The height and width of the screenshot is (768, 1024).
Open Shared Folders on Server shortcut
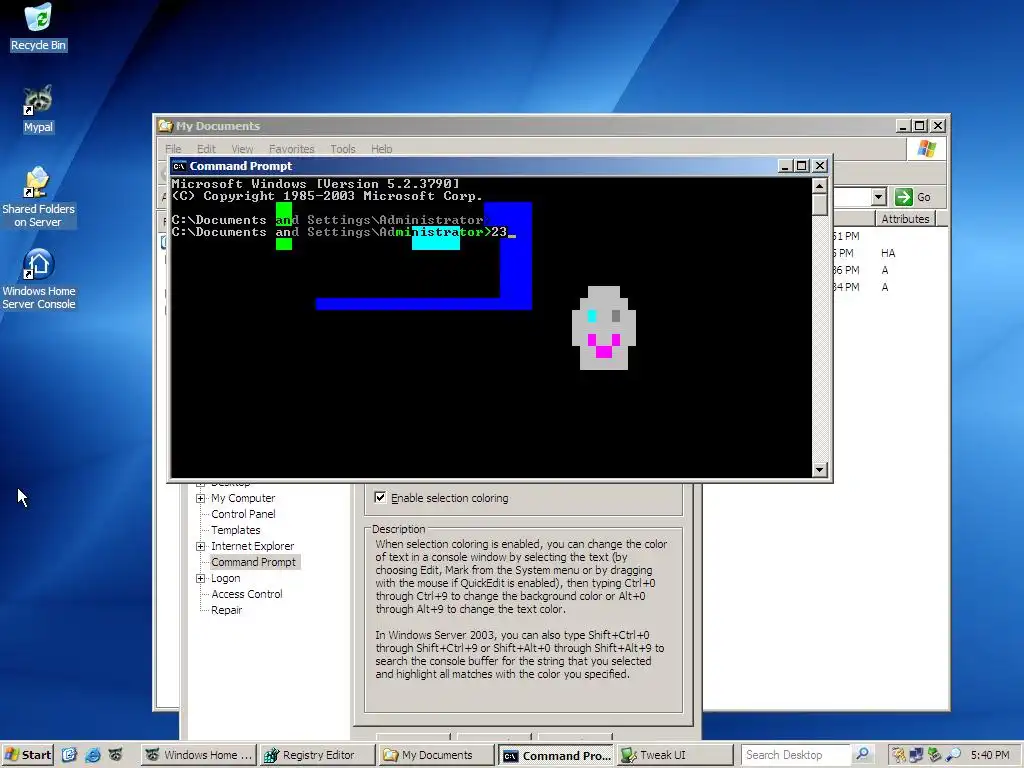click(x=38, y=196)
